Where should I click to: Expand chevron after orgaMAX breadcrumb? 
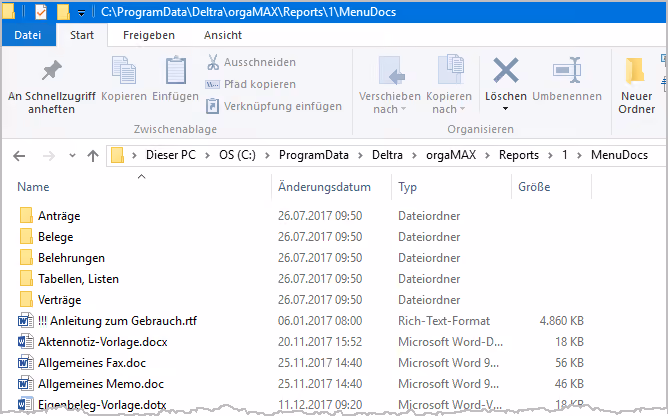click(x=487, y=156)
